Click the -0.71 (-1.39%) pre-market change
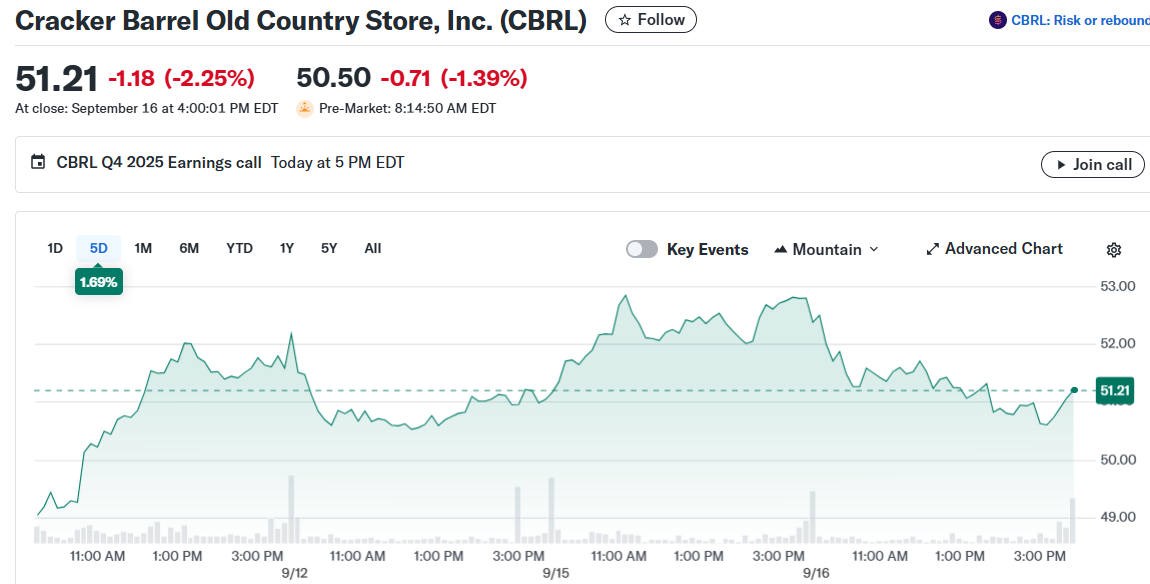 [x=454, y=78]
